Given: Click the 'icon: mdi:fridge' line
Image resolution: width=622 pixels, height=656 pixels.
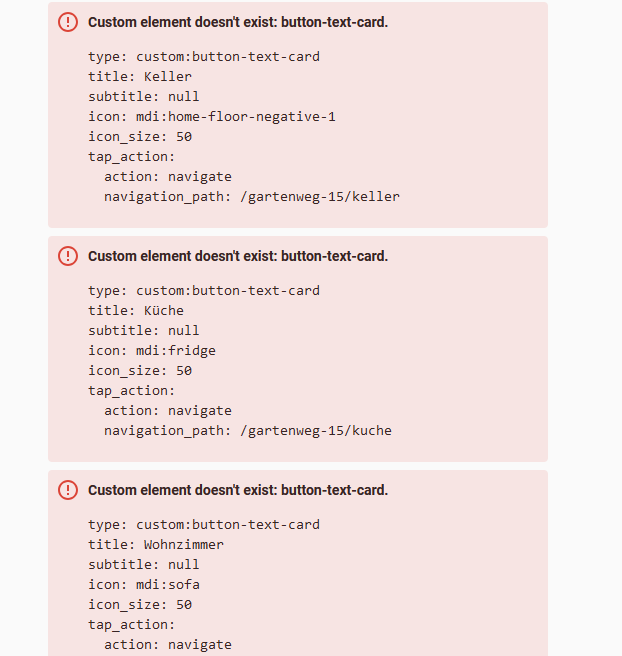Looking at the screenshot, I should coord(152,350).
